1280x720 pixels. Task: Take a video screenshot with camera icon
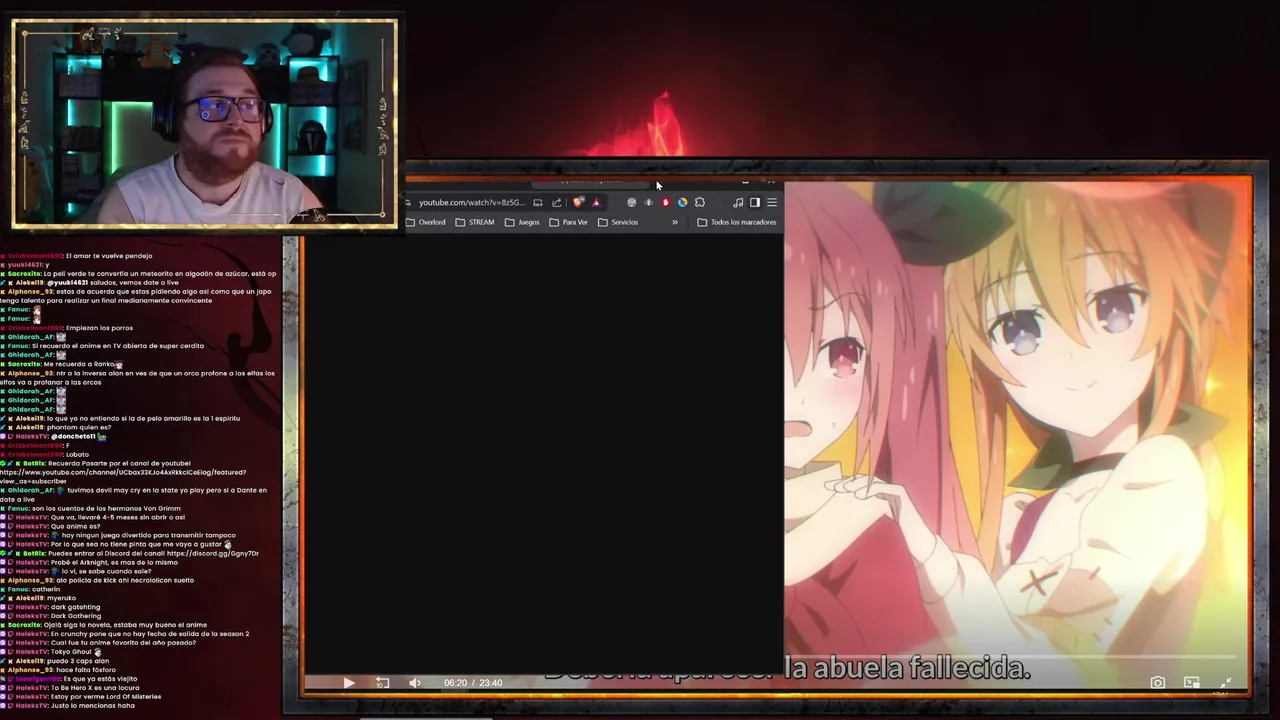1157,683
